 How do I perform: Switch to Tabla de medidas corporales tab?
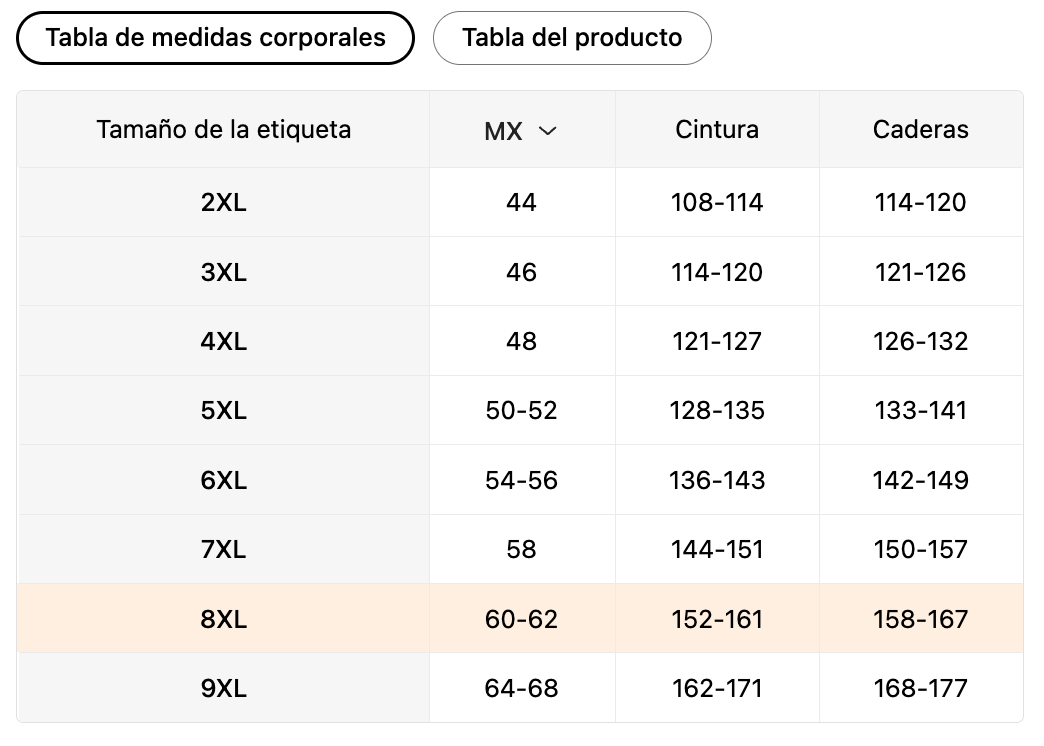tap(215, 38)
